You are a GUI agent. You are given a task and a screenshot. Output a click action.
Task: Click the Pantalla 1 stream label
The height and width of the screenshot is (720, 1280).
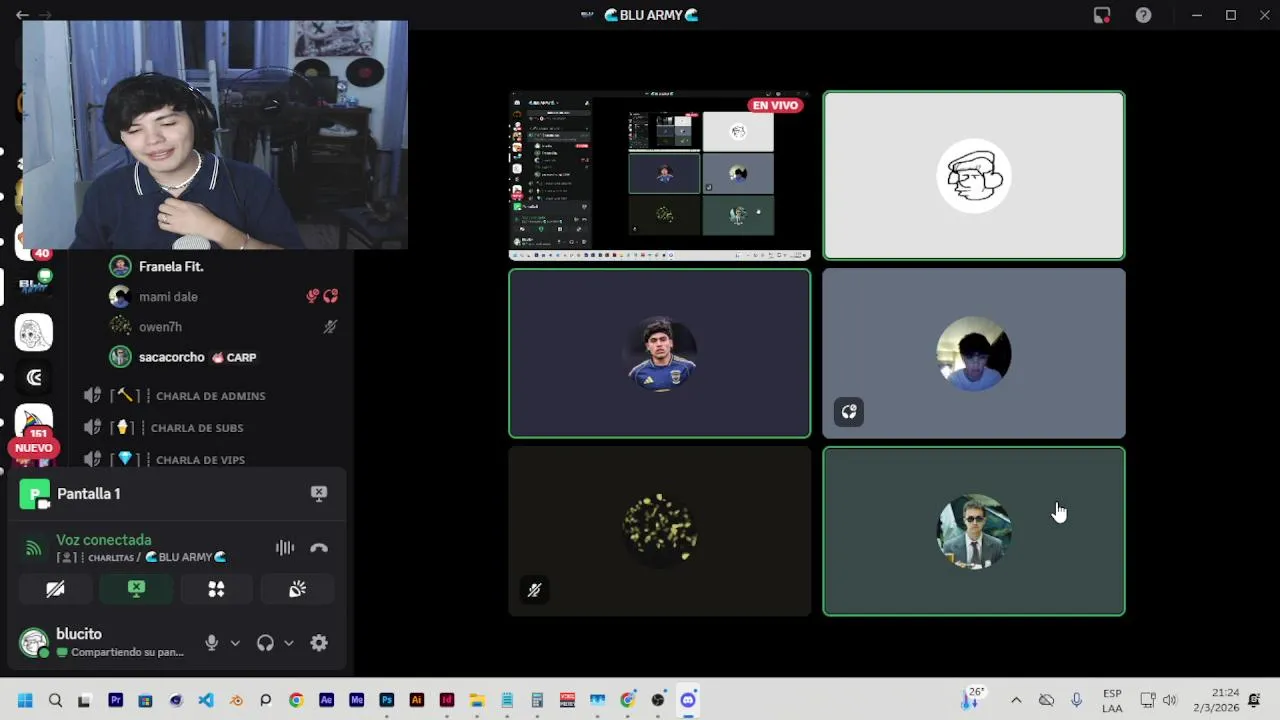click(x=89, y=493)
